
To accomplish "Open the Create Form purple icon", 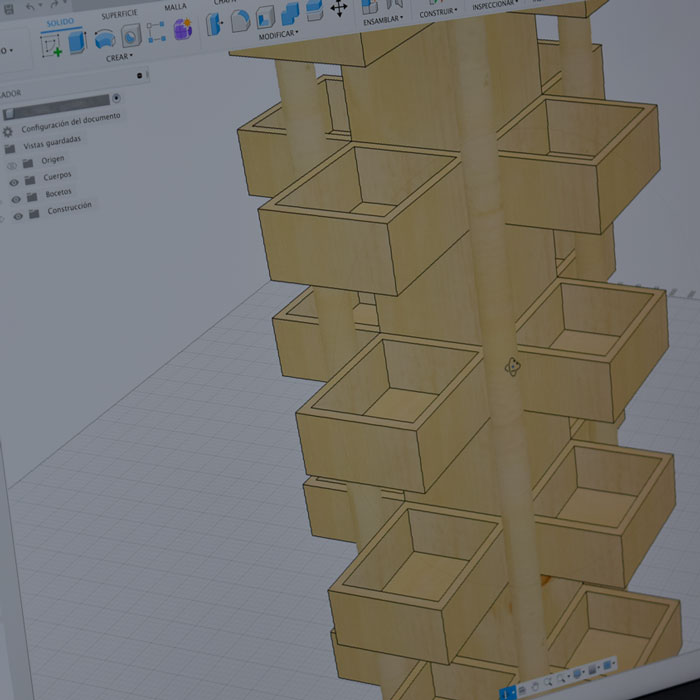I will [182, 30].
